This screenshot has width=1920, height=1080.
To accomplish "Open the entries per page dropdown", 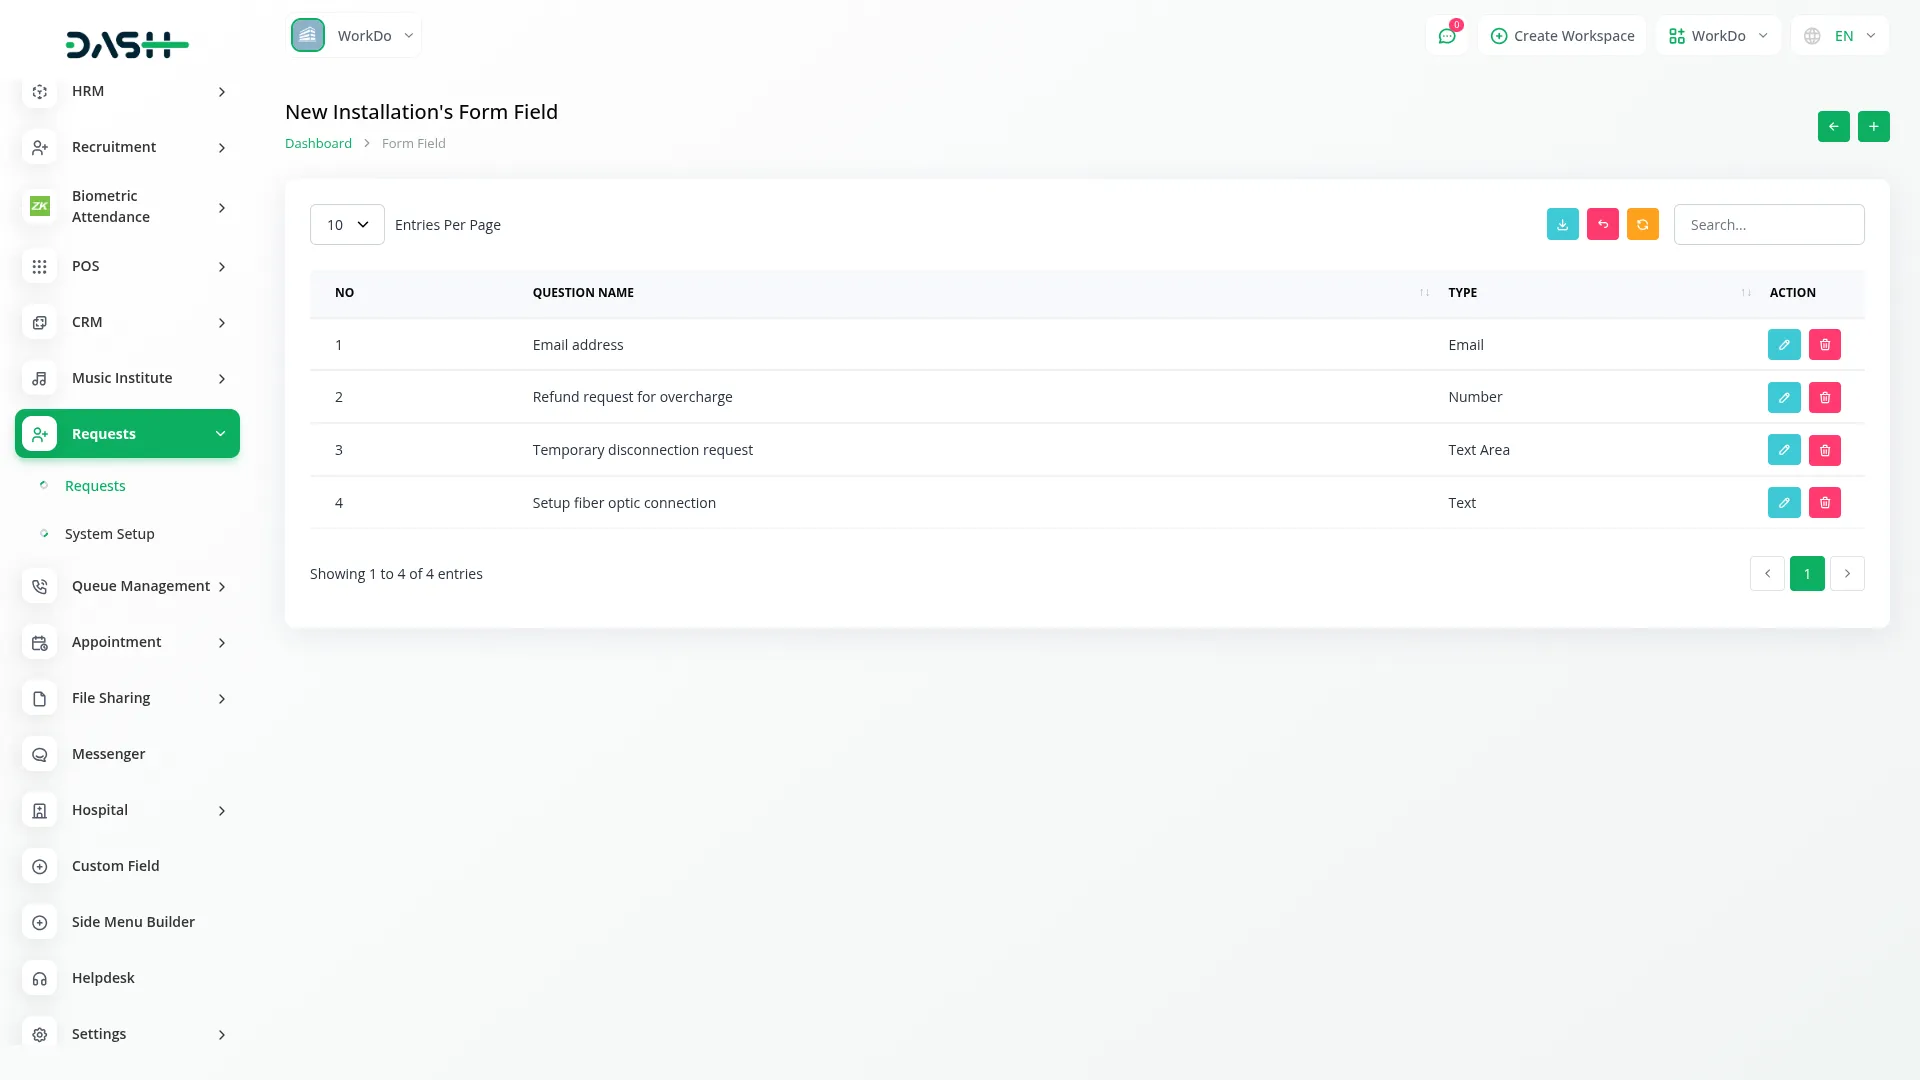I will (x=347, y=225).
